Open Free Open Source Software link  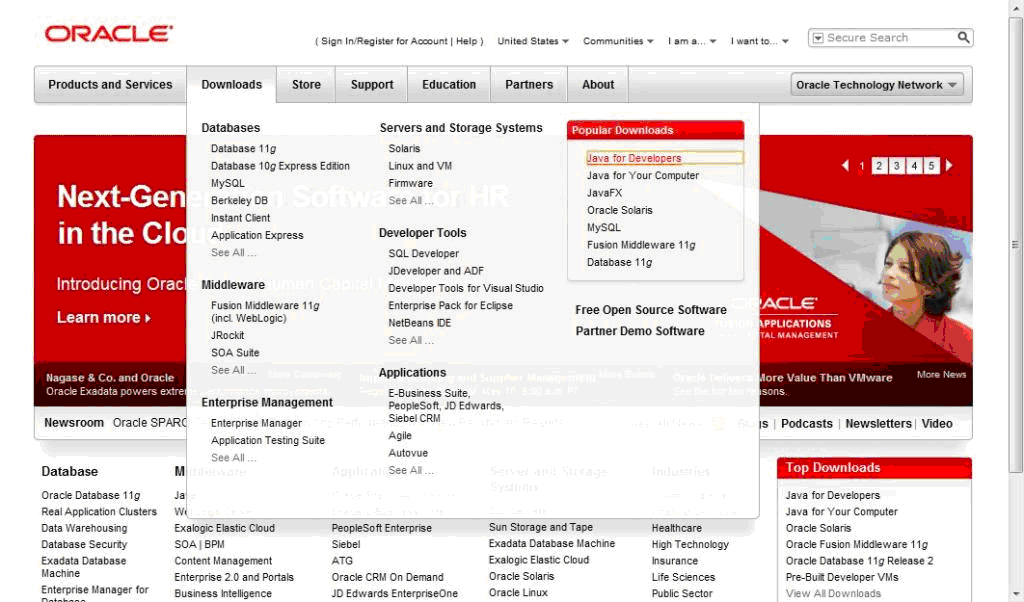click(x=650, y=310)
